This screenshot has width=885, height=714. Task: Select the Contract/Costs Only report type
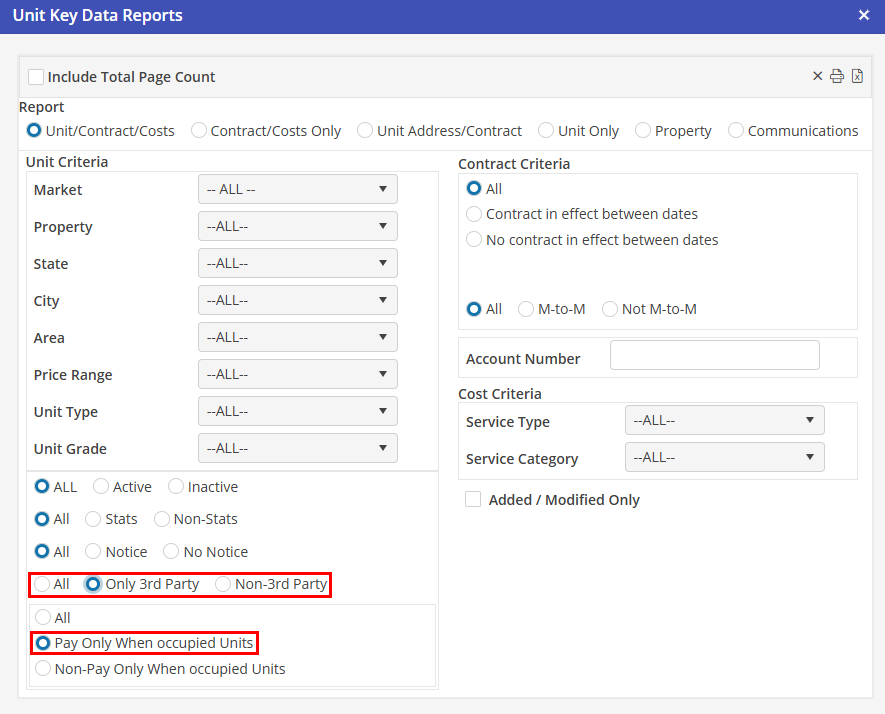[x=200, y=131]
